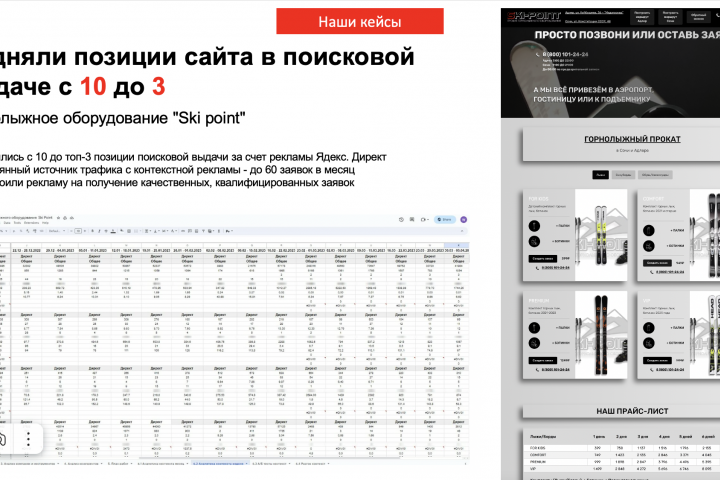Click the order button in COMFORT card
This screenshot has height=480, width=720.
click(x=657, y=263)
